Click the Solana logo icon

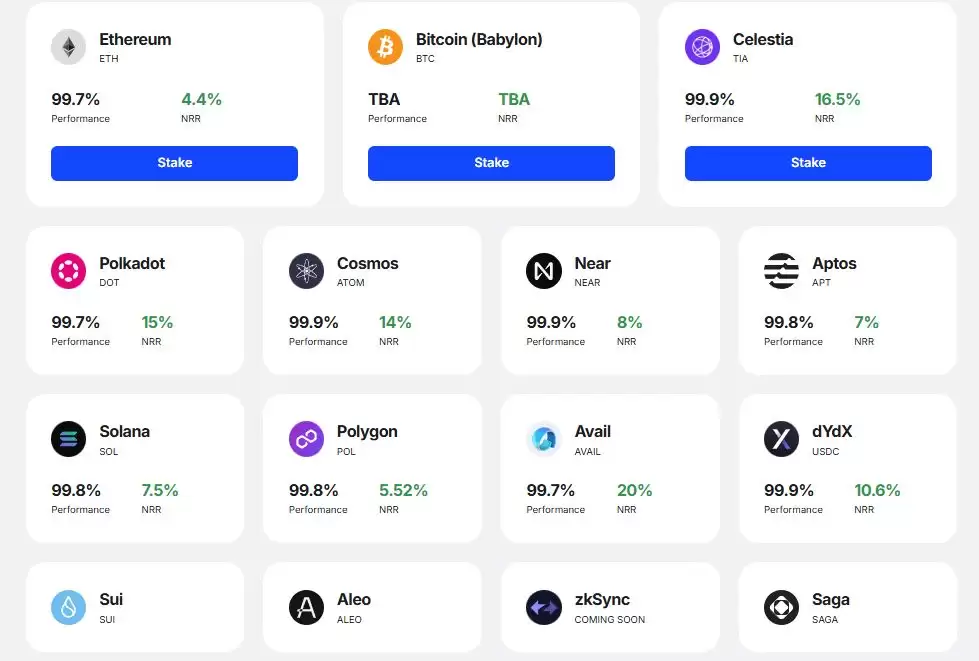click(x=69, y=439)
